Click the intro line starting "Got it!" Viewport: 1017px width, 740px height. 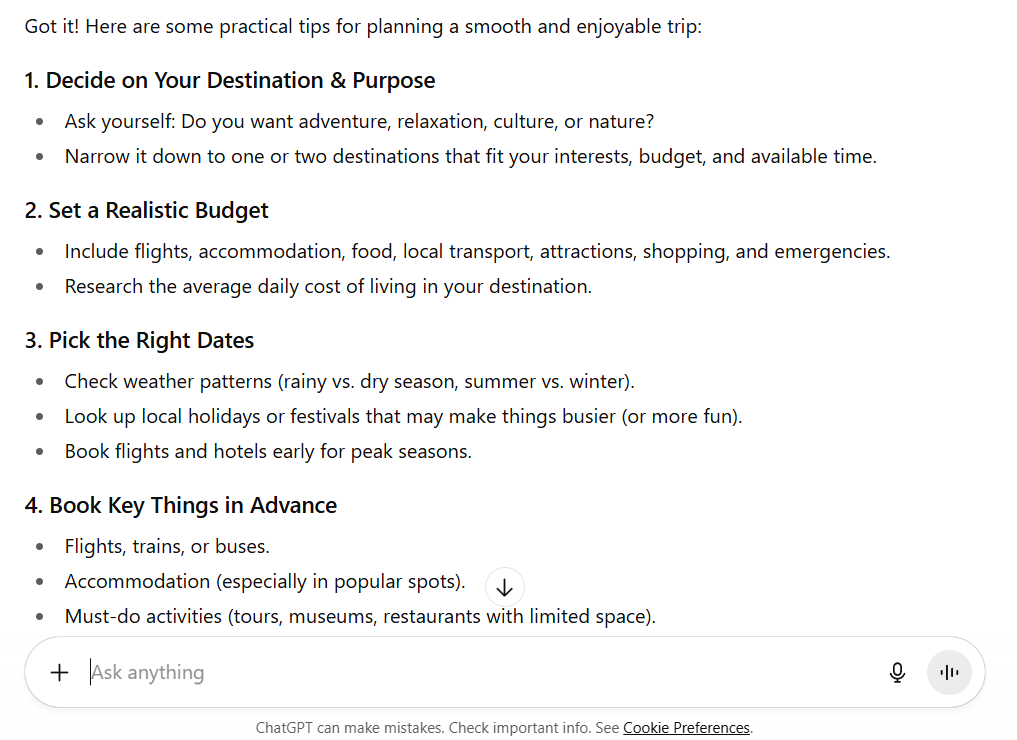363,27
